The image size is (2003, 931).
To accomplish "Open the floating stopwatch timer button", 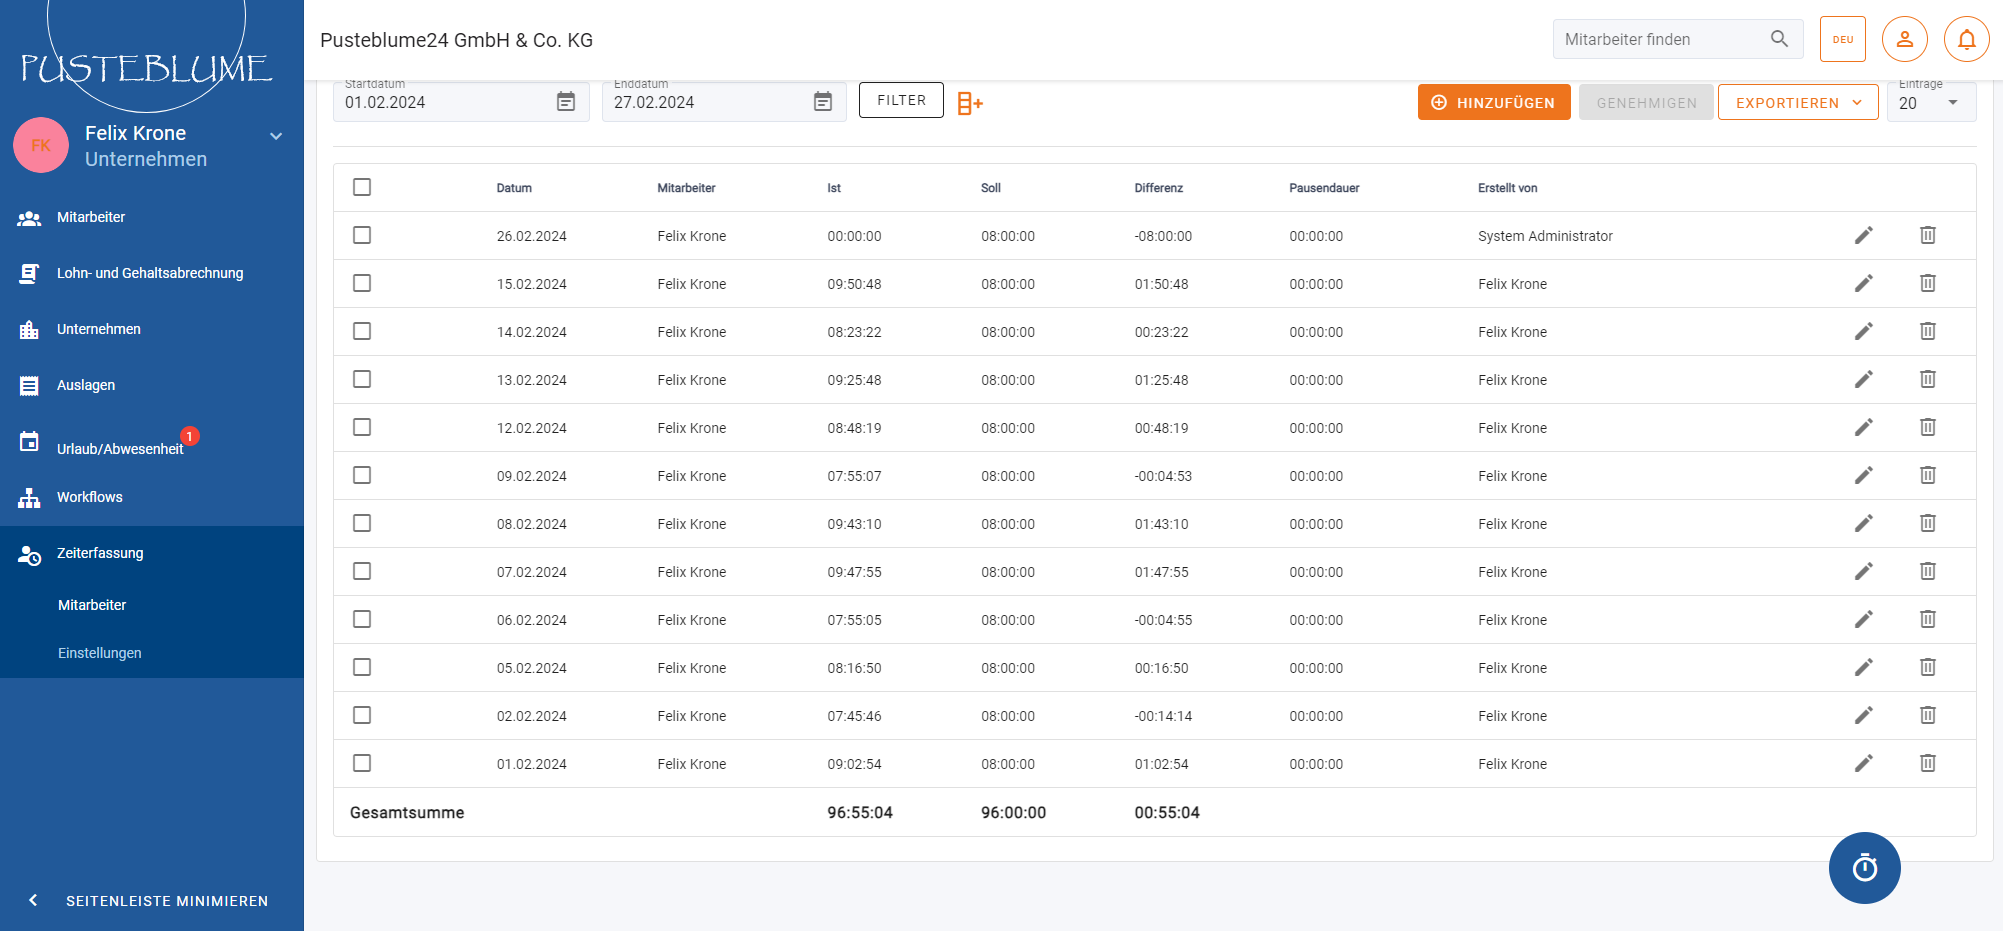I will click(x=1864, y=868).
